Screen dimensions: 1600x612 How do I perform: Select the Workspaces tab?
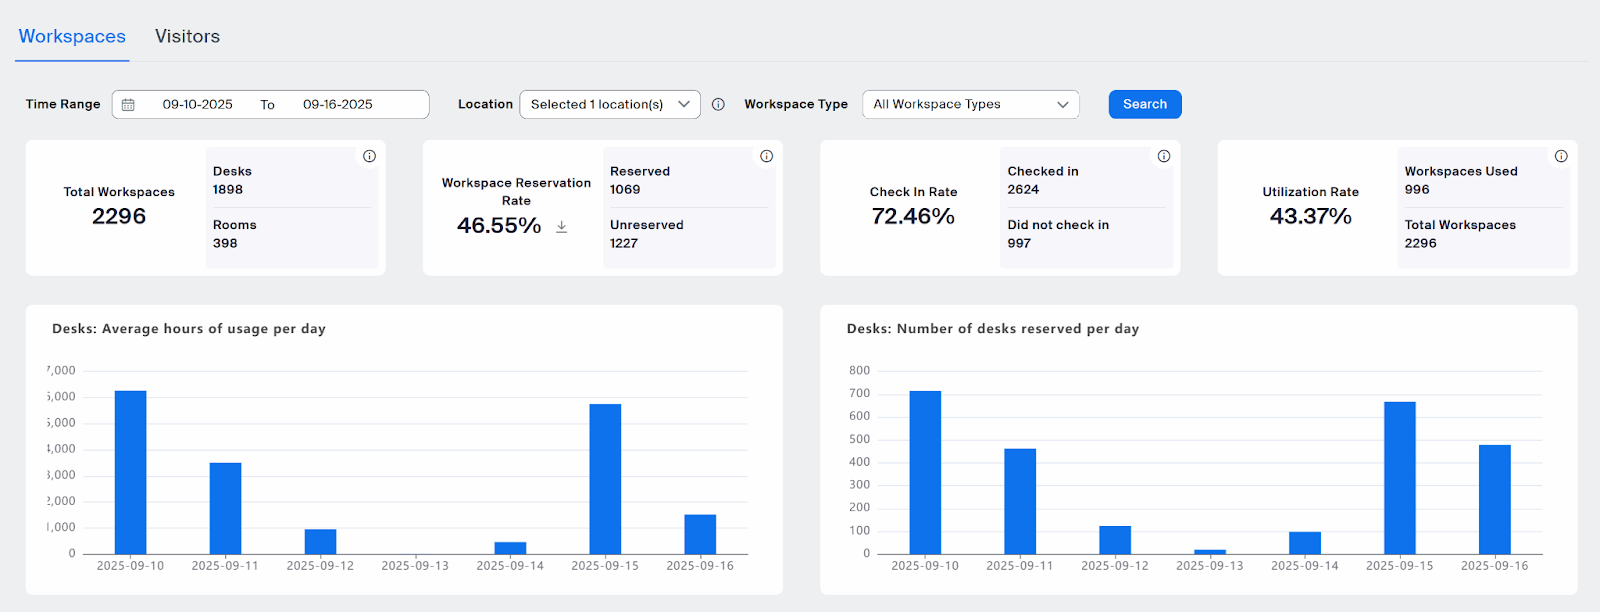tap(72, 36)
